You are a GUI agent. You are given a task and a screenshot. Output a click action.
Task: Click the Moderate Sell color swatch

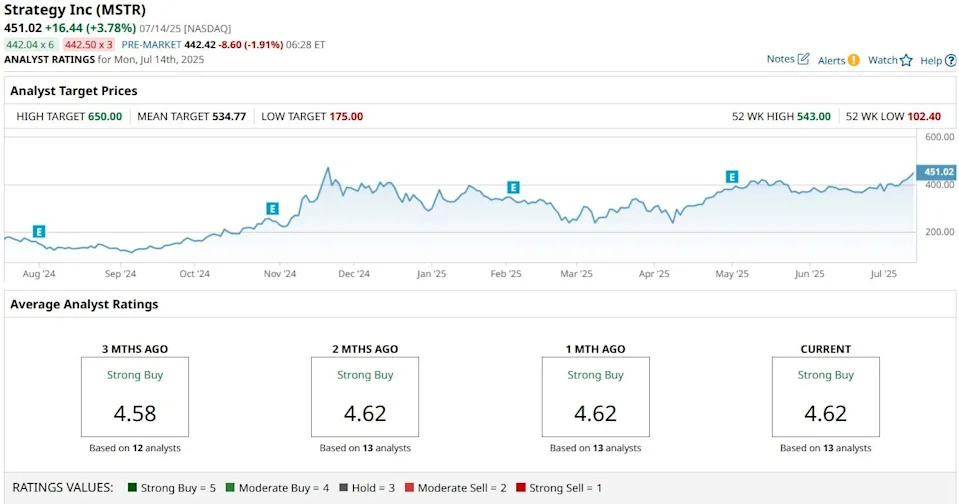coord(409,487)
